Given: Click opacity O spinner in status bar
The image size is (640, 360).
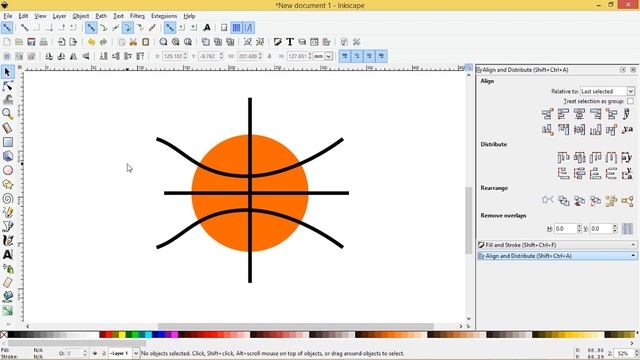Looking at the screenshot, I should 84,353.
